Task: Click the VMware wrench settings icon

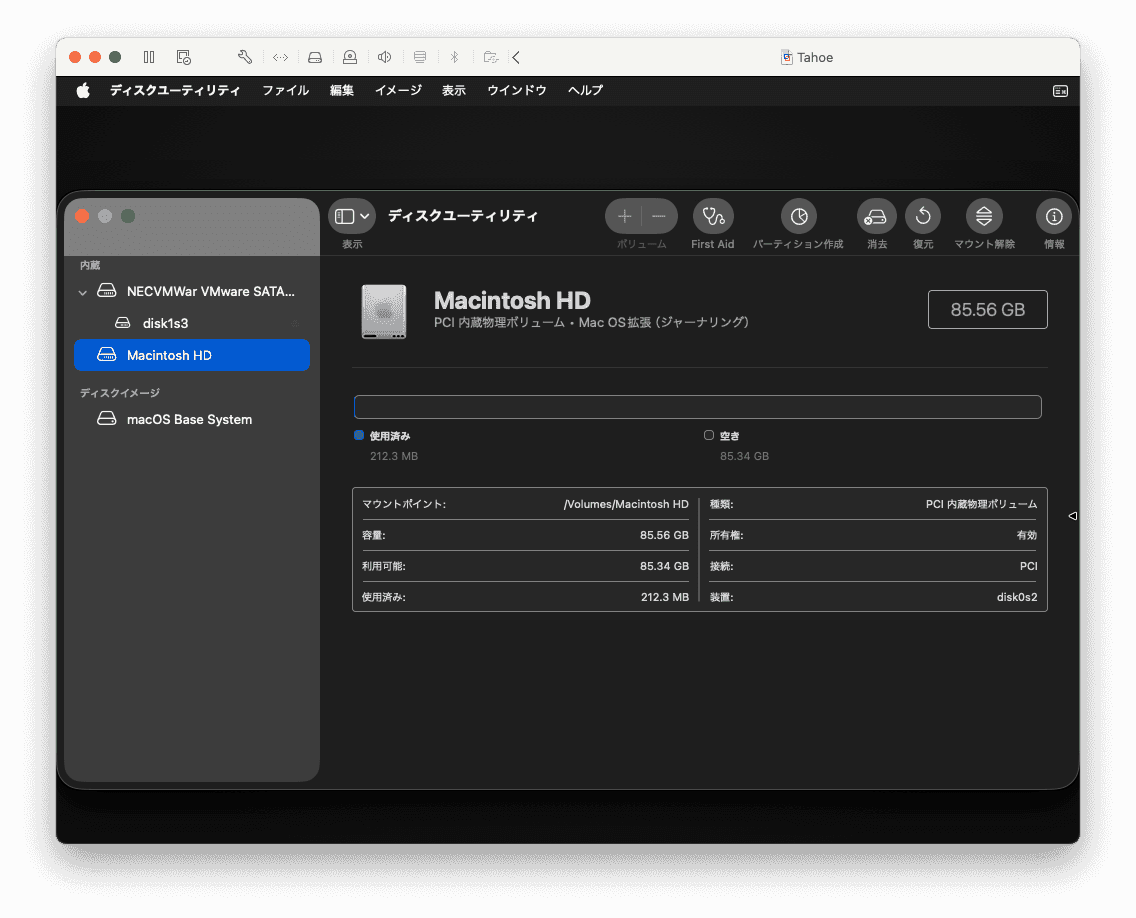Action: [245, 57]
